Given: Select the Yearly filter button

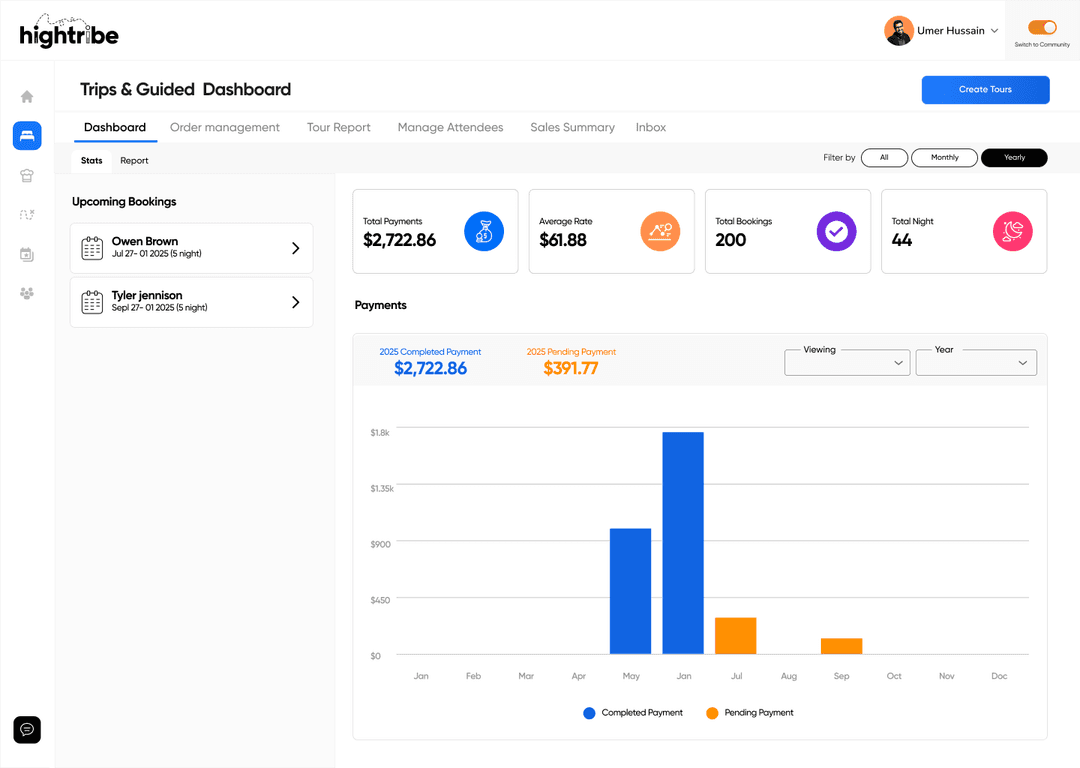Looking at the screenshot, I should 1014,157.
